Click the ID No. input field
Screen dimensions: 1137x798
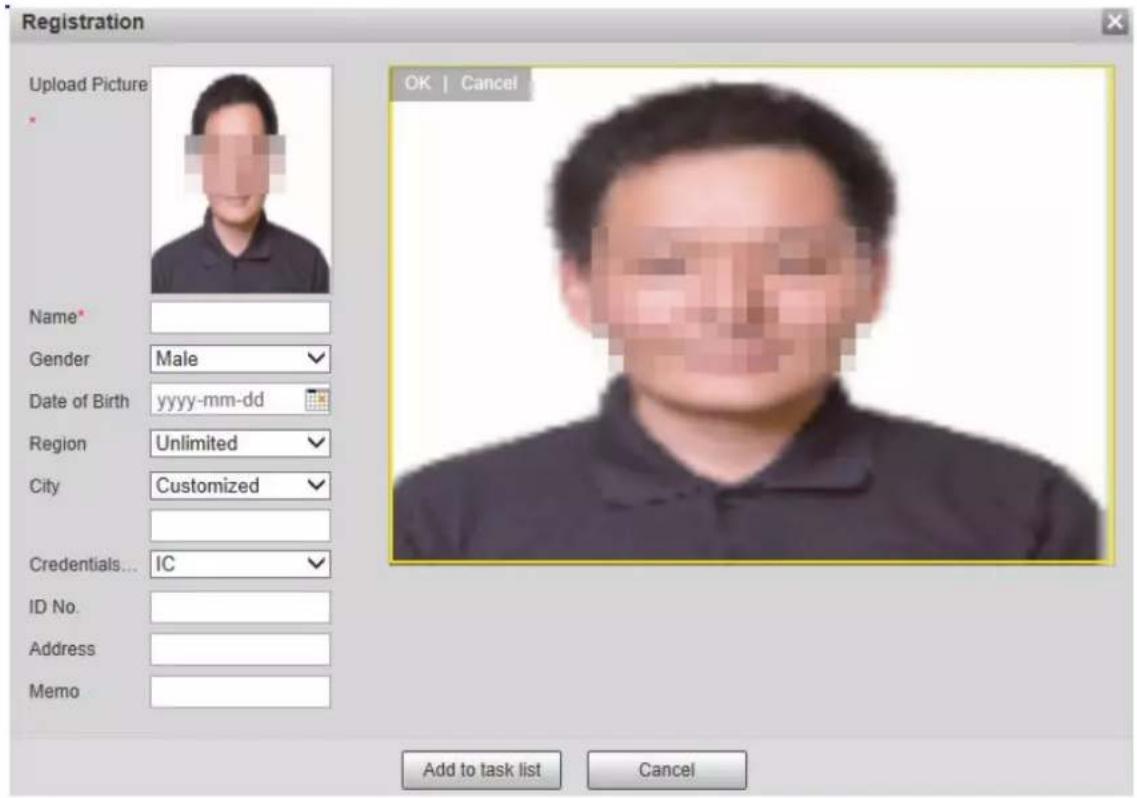[240, 607]
